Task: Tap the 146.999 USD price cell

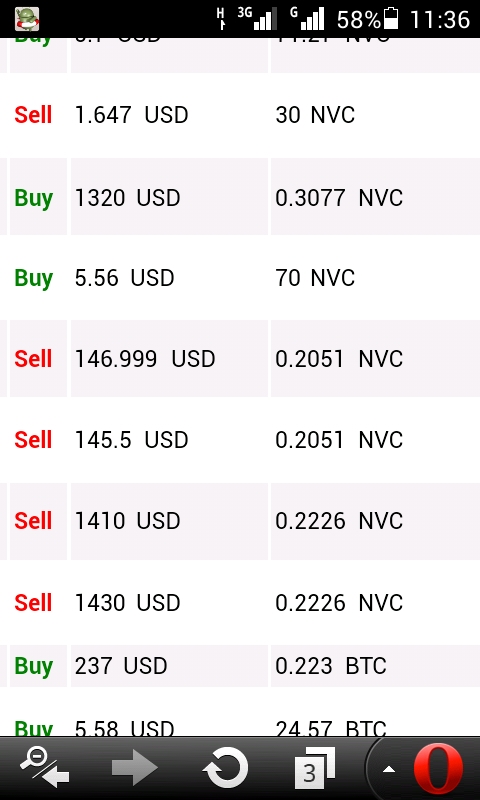Action: click(169, 359)
